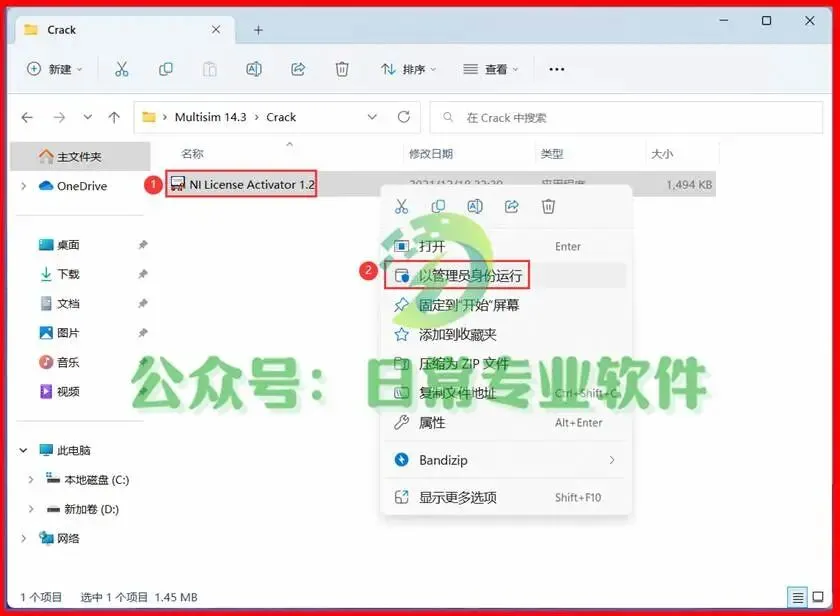Expand the 新加卷 (D:) node
The height and width of the screenshot is (616, 840).
31,509
